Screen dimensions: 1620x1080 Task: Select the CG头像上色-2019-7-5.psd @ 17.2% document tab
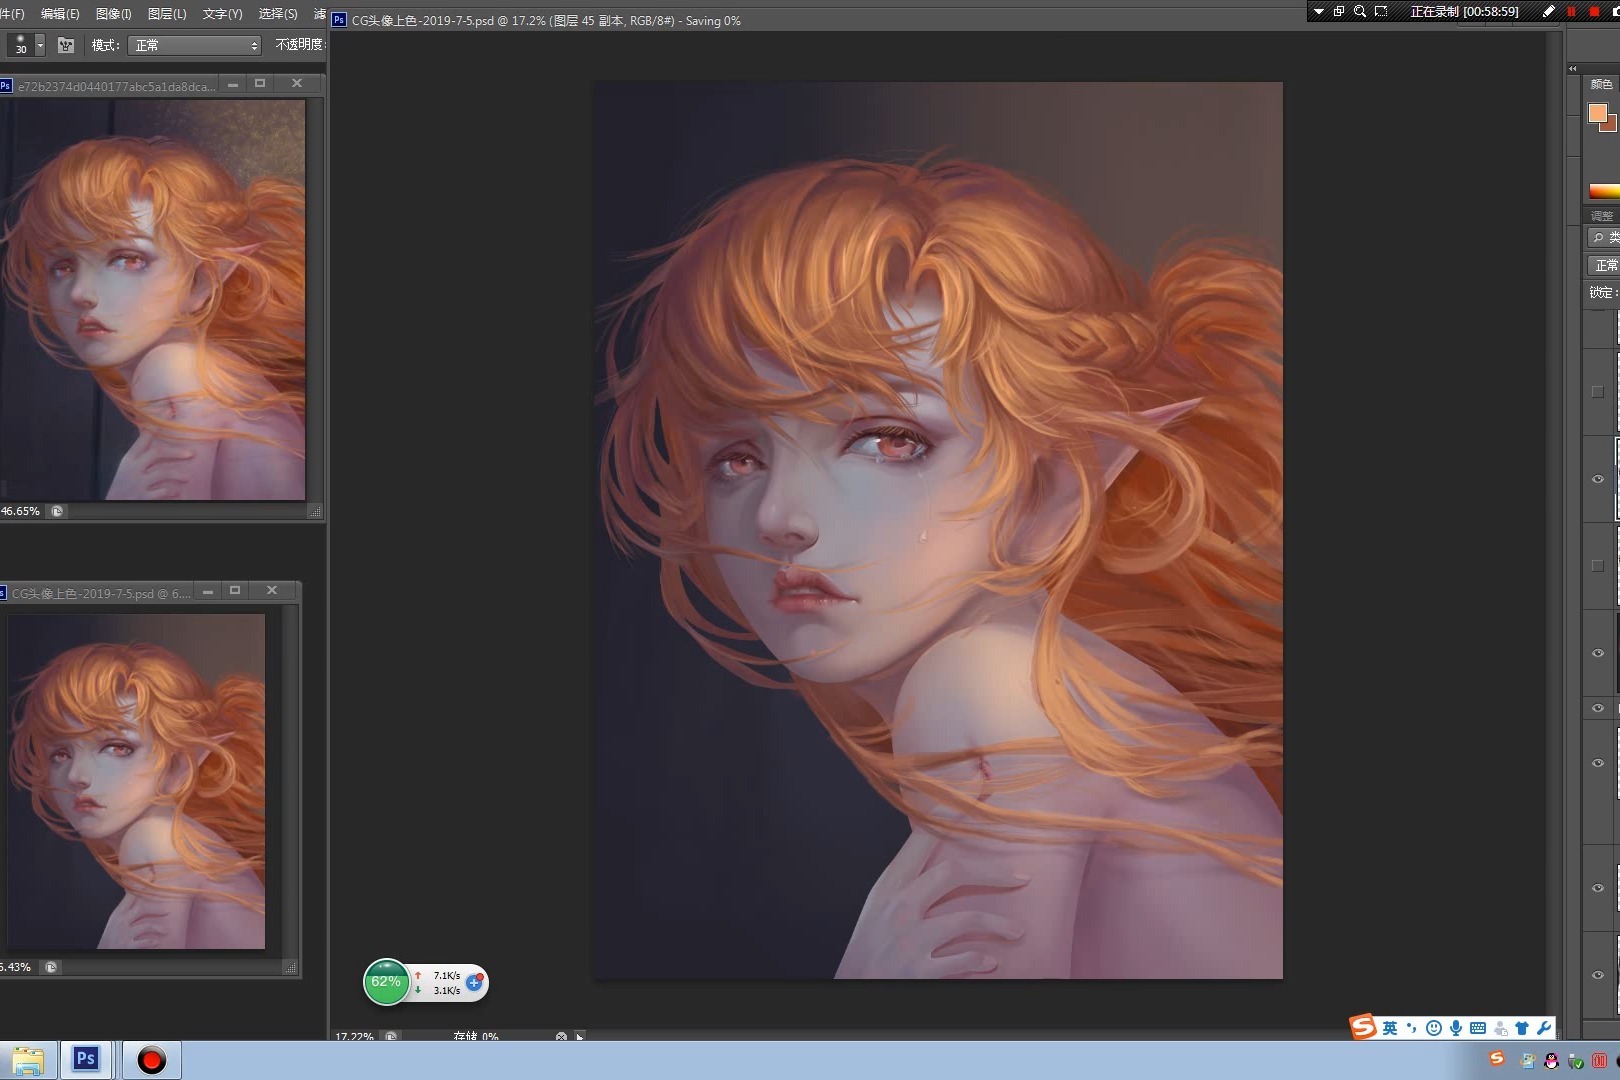tap(545, 20)
